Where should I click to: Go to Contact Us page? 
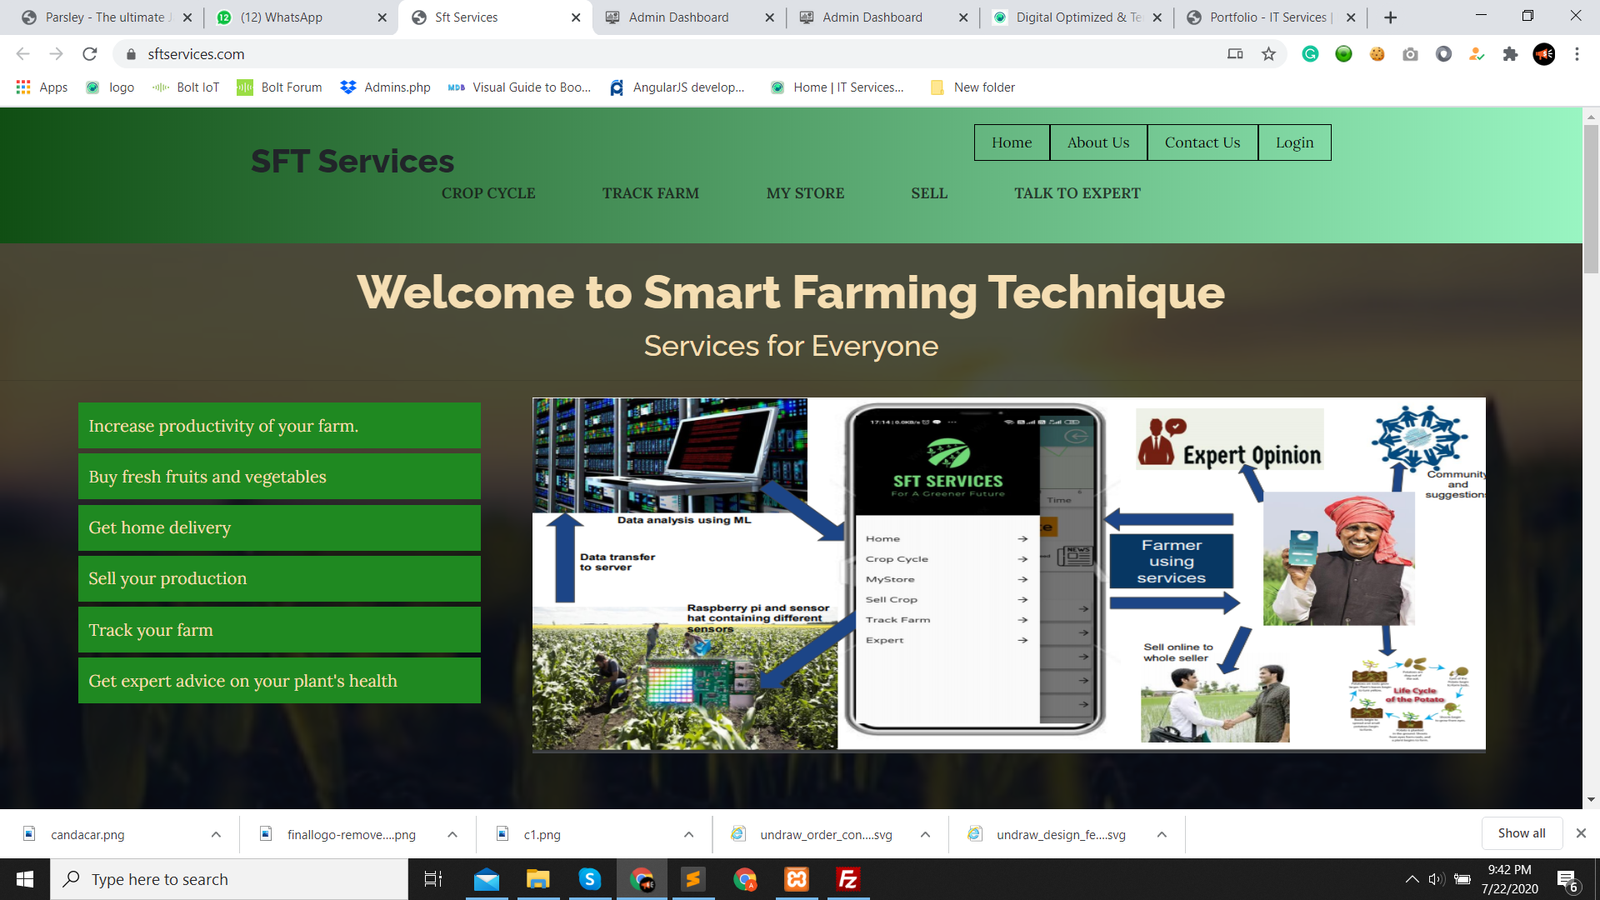pyautogui.click(x=1202, y=142)
